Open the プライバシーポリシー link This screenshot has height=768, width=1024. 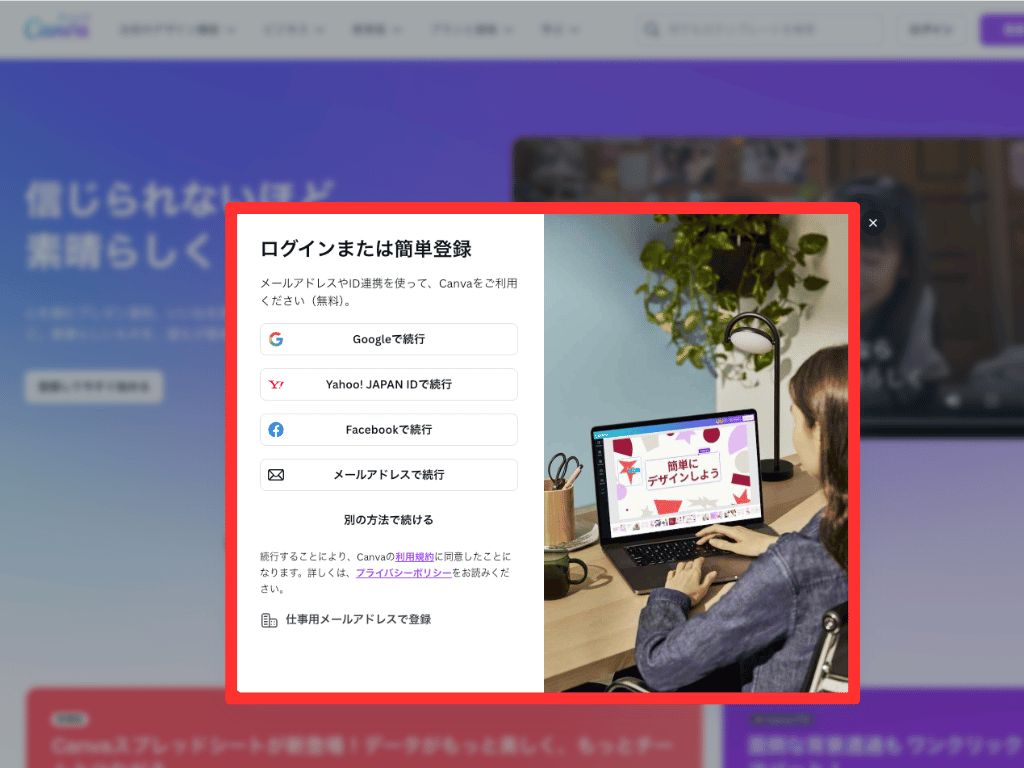(x=404, y=573)
